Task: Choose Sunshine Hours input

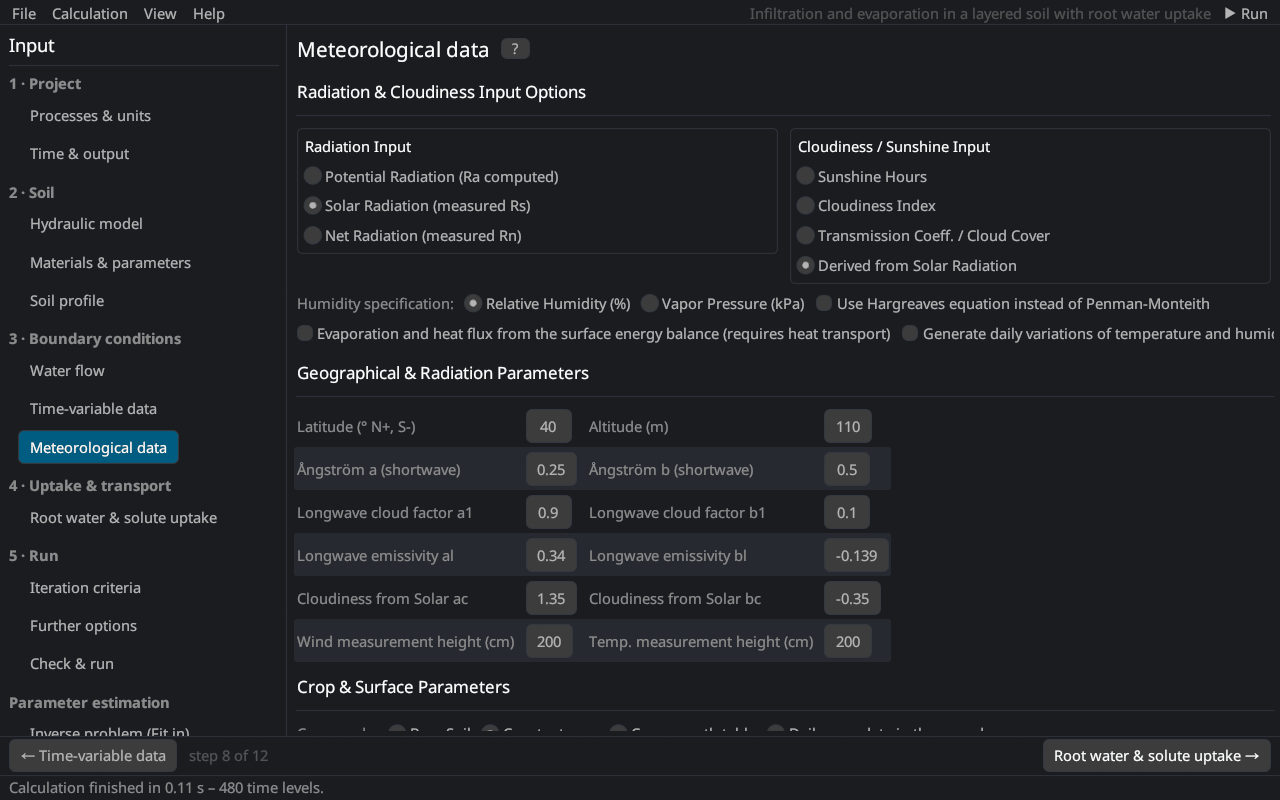Action: click(x=862, y=177)
